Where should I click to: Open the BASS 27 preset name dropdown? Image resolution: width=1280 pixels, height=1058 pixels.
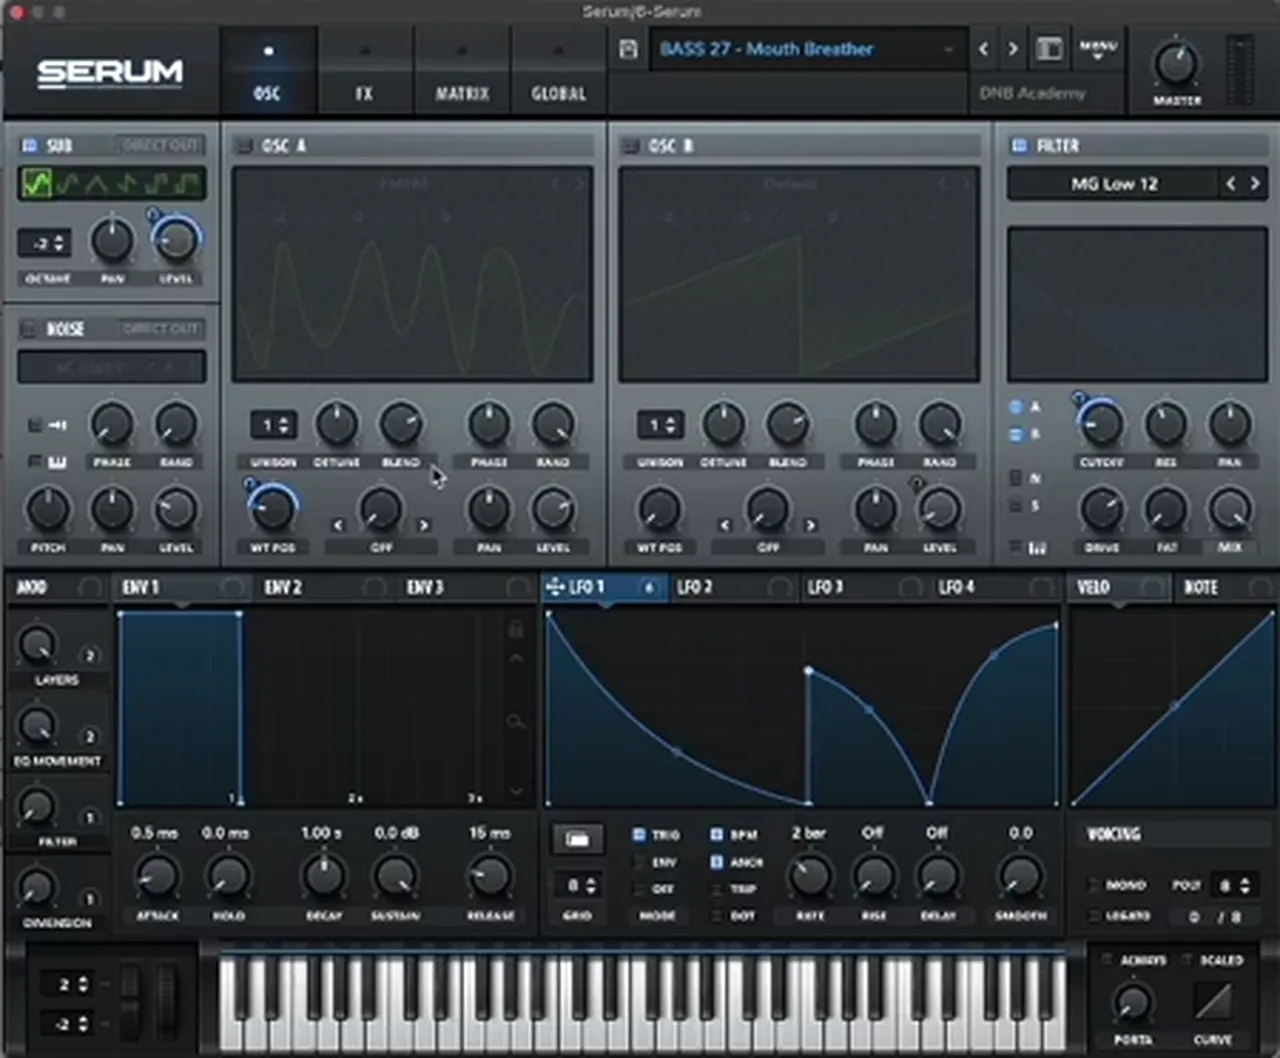[808, 49]
